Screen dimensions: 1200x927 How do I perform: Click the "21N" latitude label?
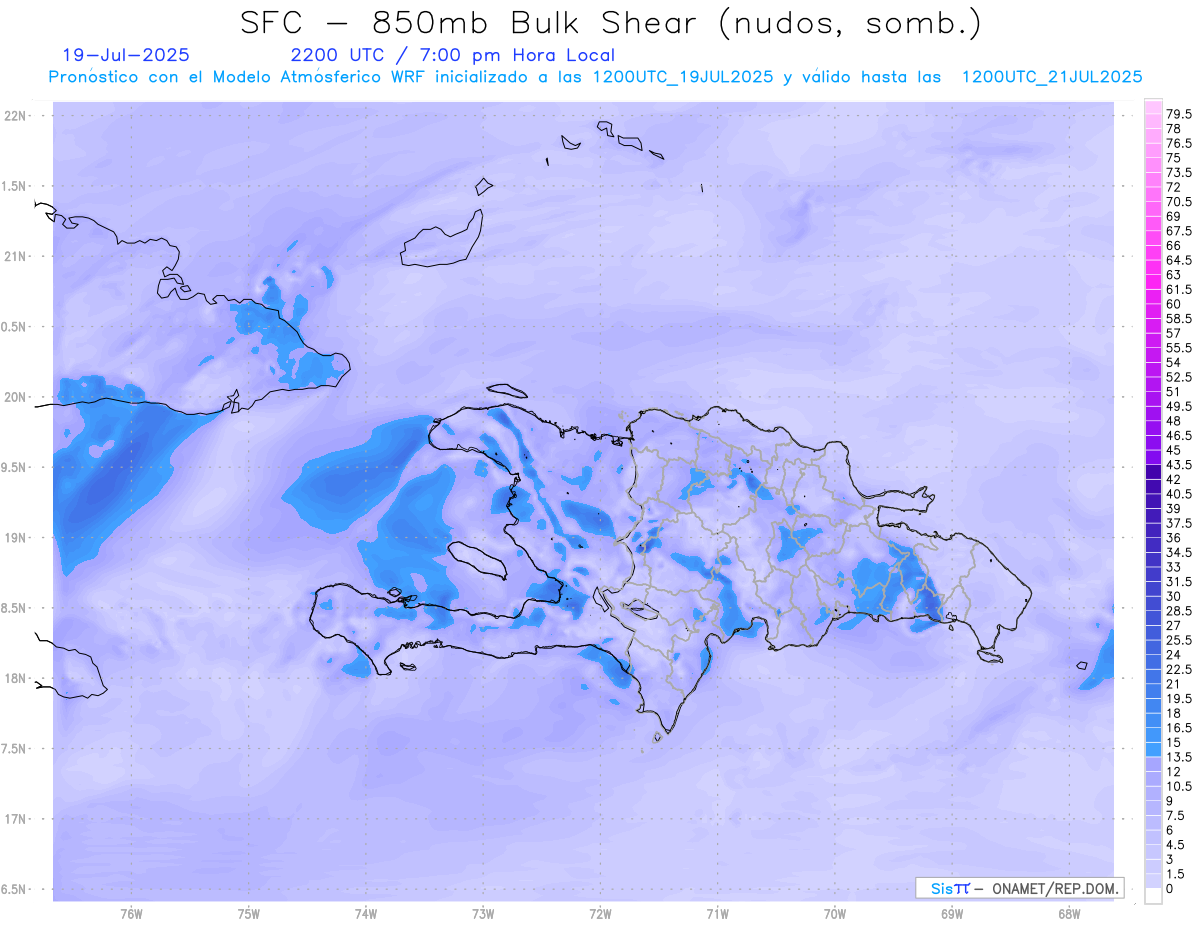17,256
